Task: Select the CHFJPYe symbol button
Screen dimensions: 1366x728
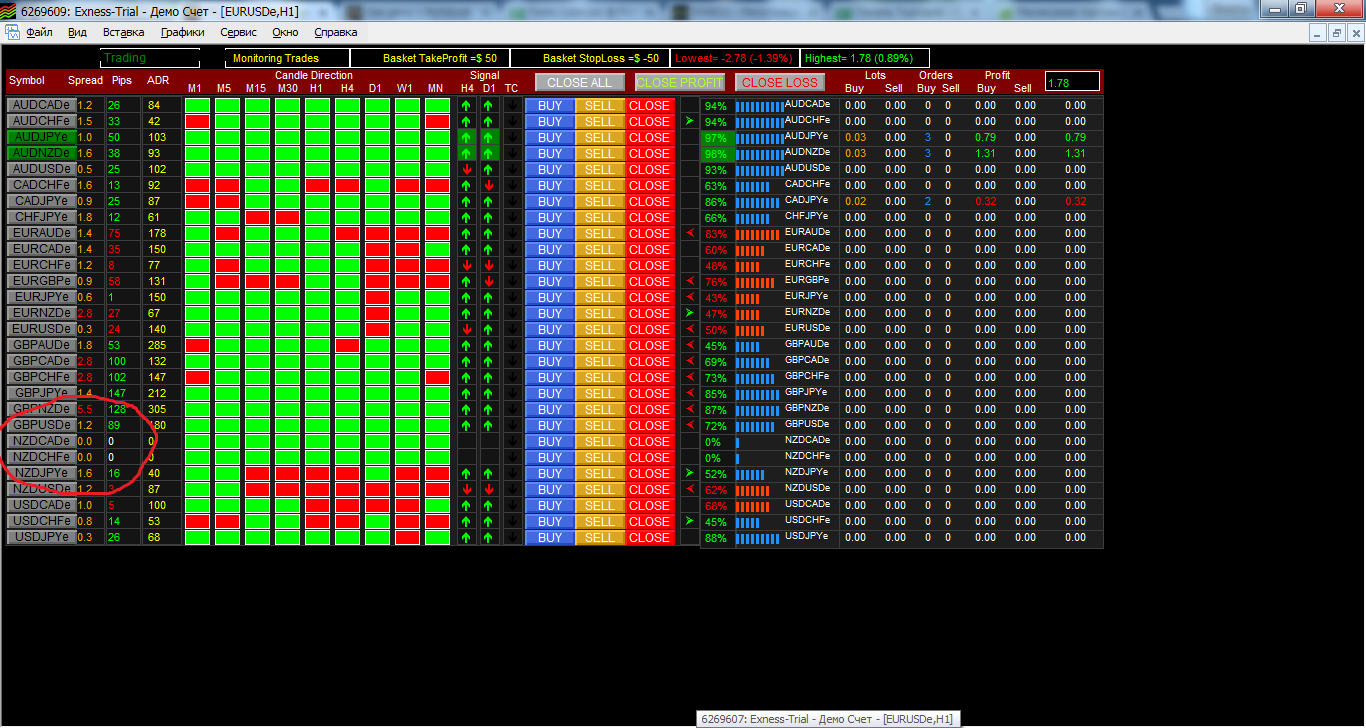Action: tap(41, 217)
